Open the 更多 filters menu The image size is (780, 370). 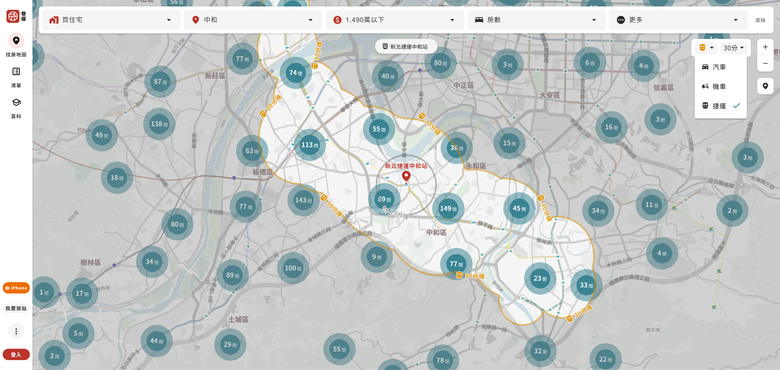point(678,20)
